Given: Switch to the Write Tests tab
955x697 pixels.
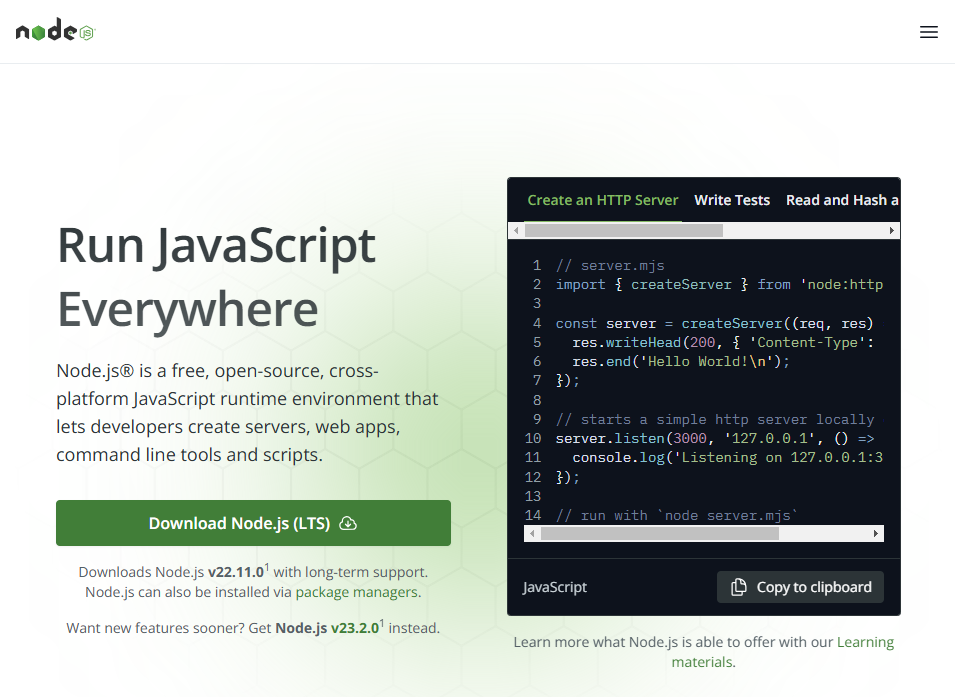Looking at the screenshot, I should click(732, 200).
